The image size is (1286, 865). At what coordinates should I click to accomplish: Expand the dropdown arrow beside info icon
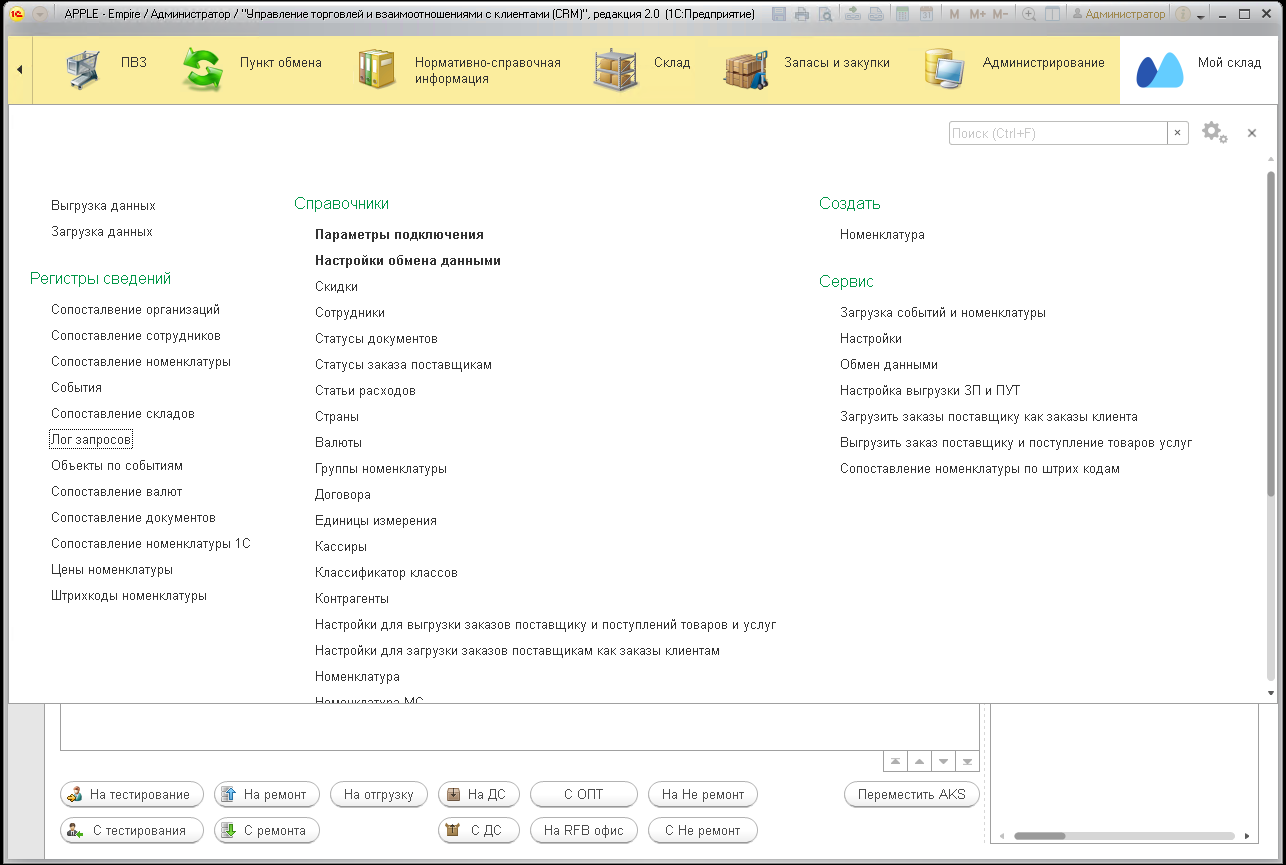[x=1201, y=15]
